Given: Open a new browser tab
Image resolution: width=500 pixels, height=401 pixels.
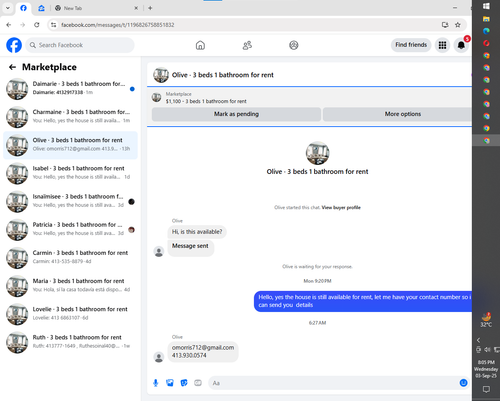Looking at the screenshot, I should point(150,8).
